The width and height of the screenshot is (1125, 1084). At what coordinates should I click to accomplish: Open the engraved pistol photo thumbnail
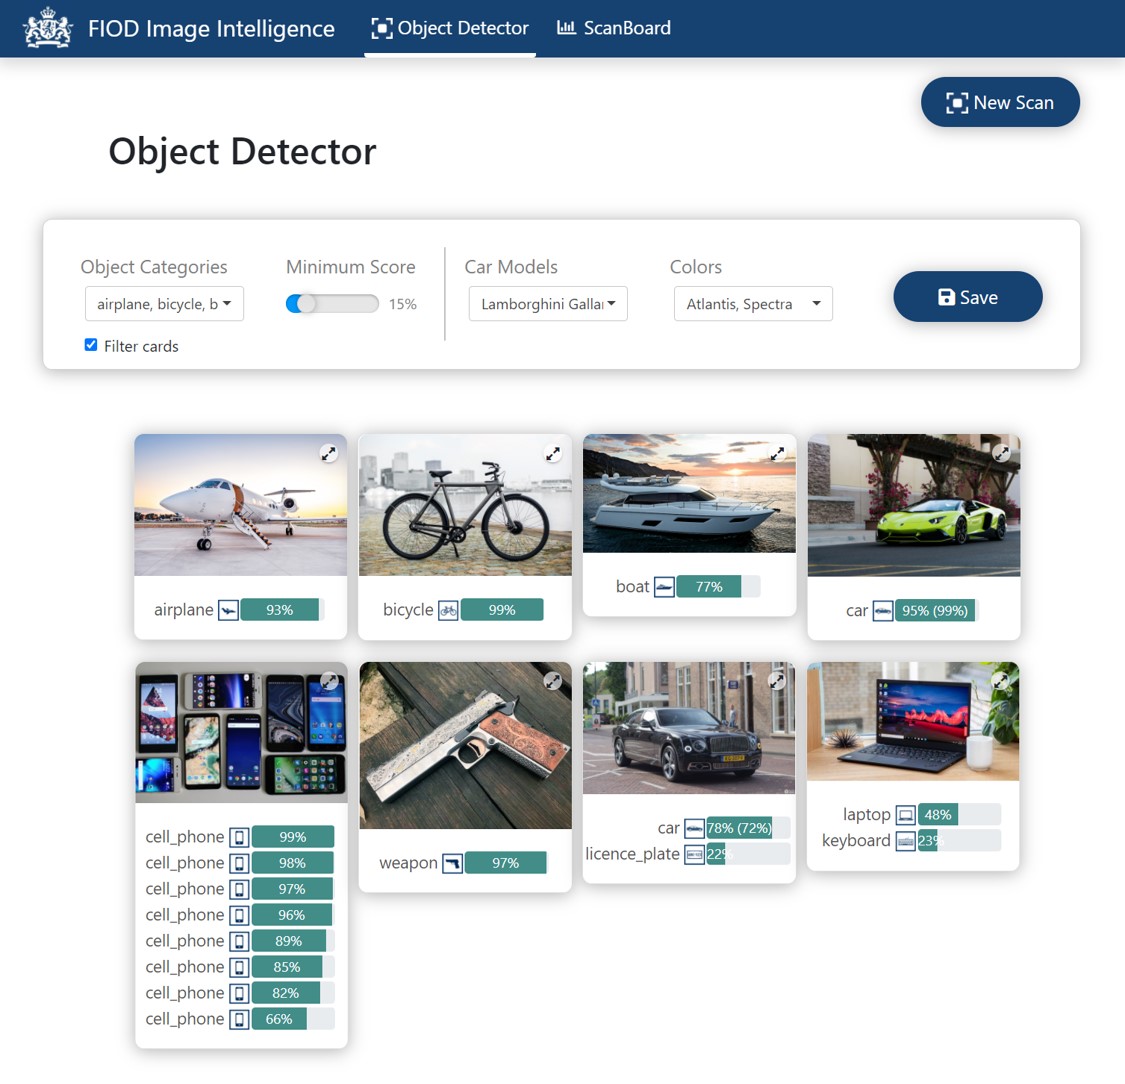click(466, 745)
